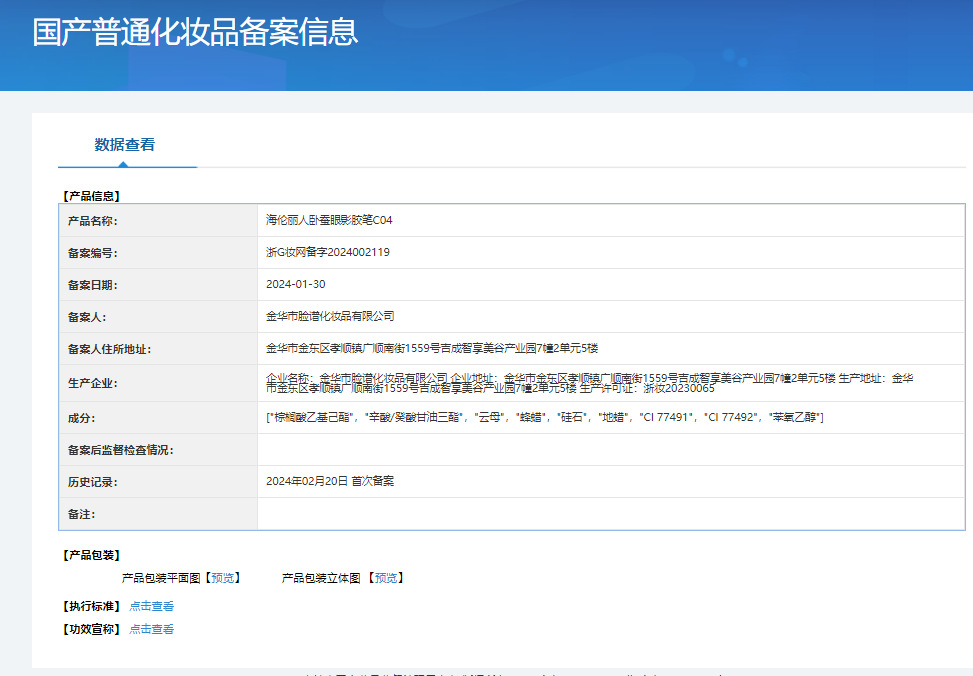This screenshot has width=973, height=676.
Task: Click the 成分 ingredients list value
Action: (545, 417)
